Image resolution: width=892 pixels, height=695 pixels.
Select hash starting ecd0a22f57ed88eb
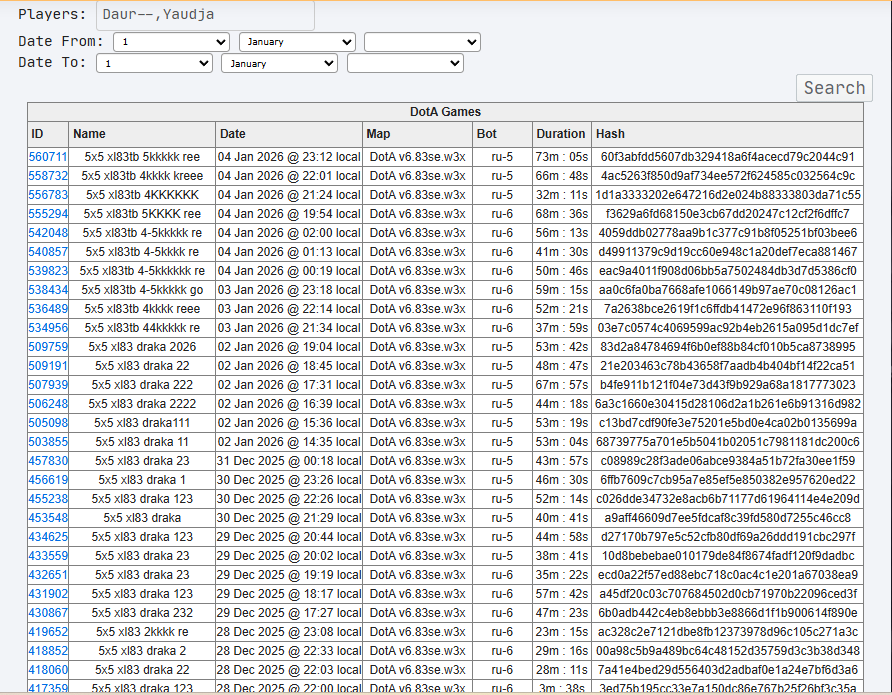[x=728, y=575]
